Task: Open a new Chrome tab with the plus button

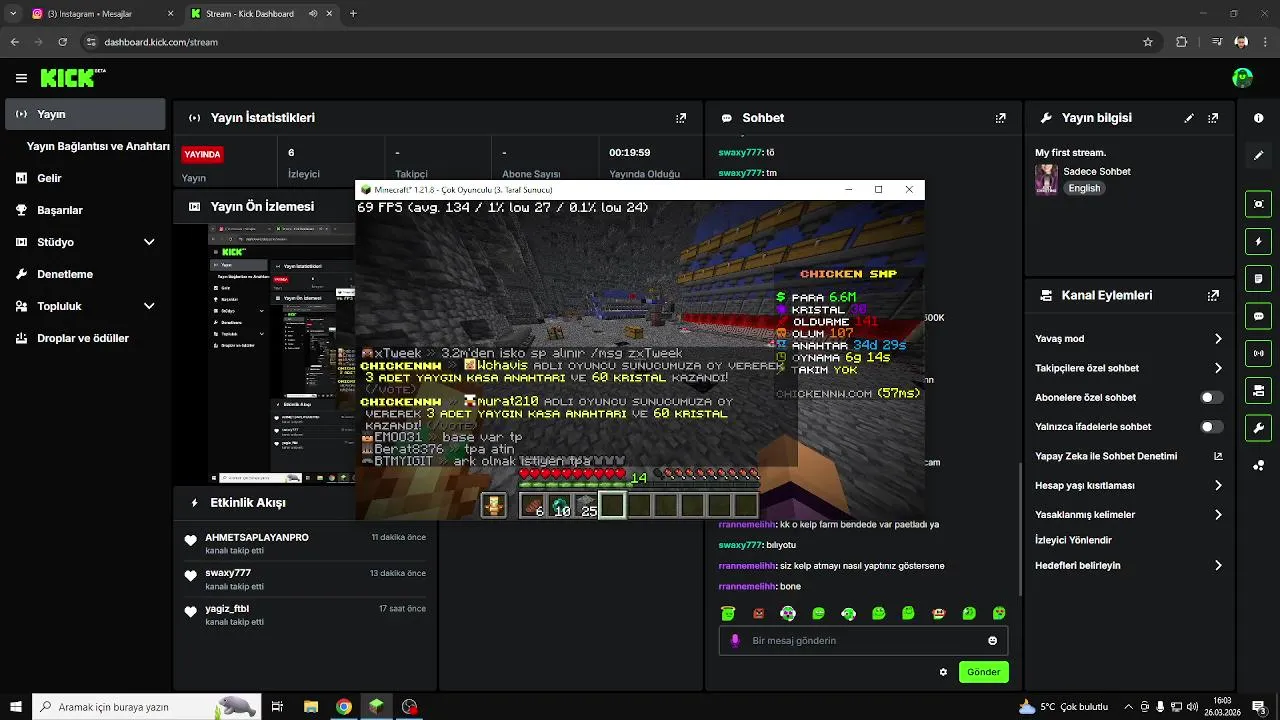Action: 353,14
